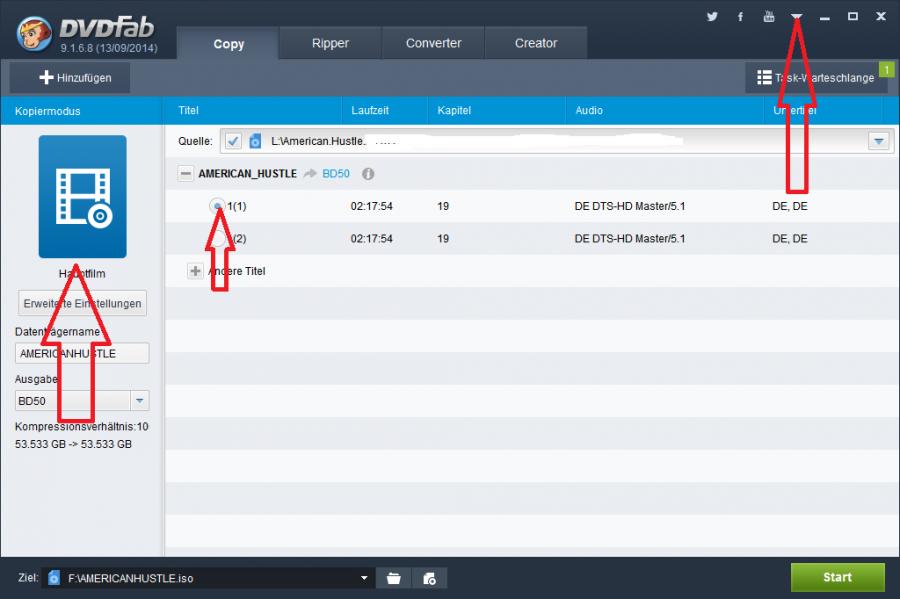Open the DVDFab Twitter link icon
Viewport: 900px width, 599px height.
(712, 17)
